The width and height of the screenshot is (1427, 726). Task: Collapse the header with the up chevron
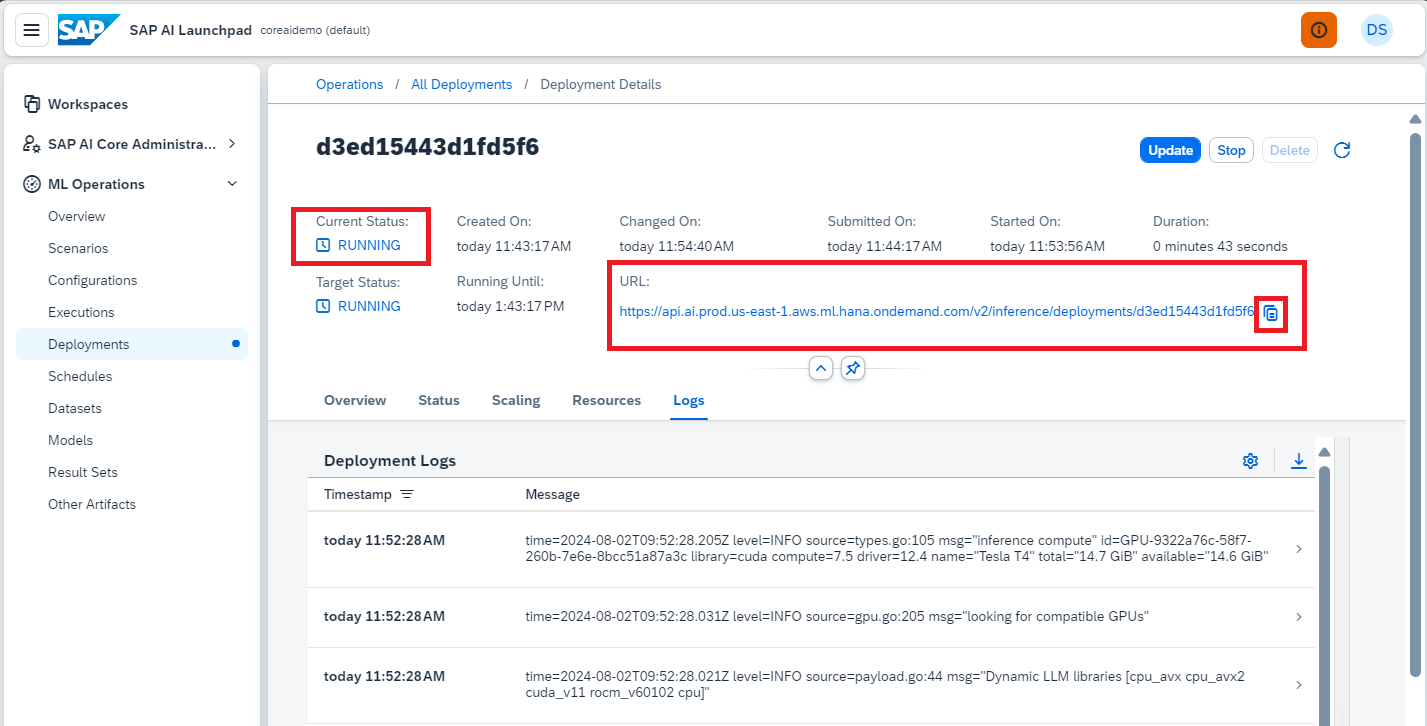click(x=821, y=368)
